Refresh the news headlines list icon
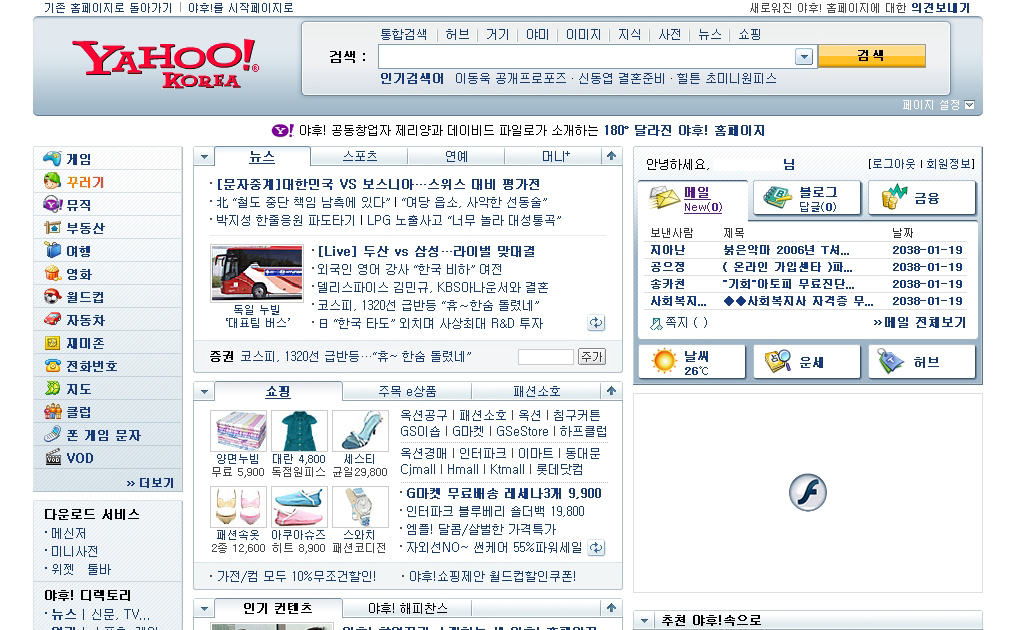 [x=596, y=323]
